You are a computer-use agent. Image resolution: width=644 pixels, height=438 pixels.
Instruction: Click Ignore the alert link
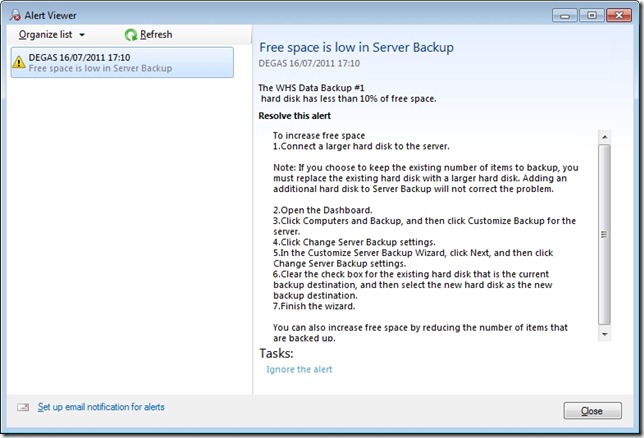coord(299,369)
